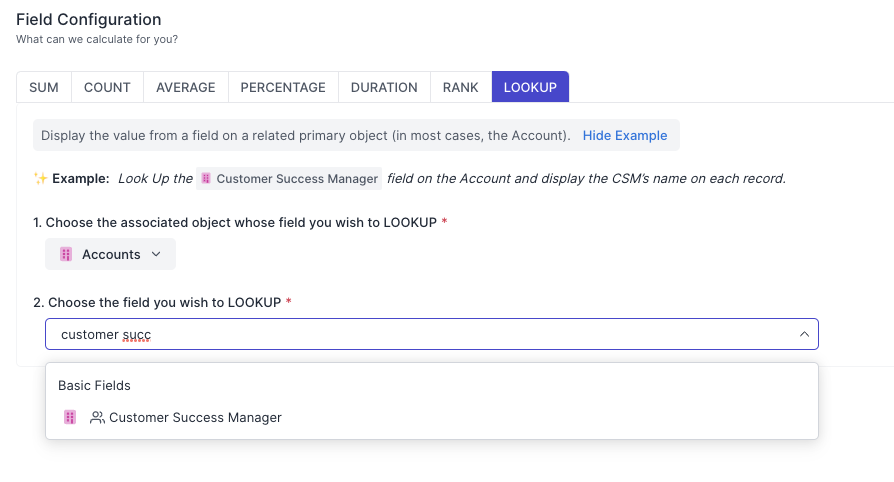Choose the DURATION tab
Viewport: 894px width, 482px height.
pos(384,87)
